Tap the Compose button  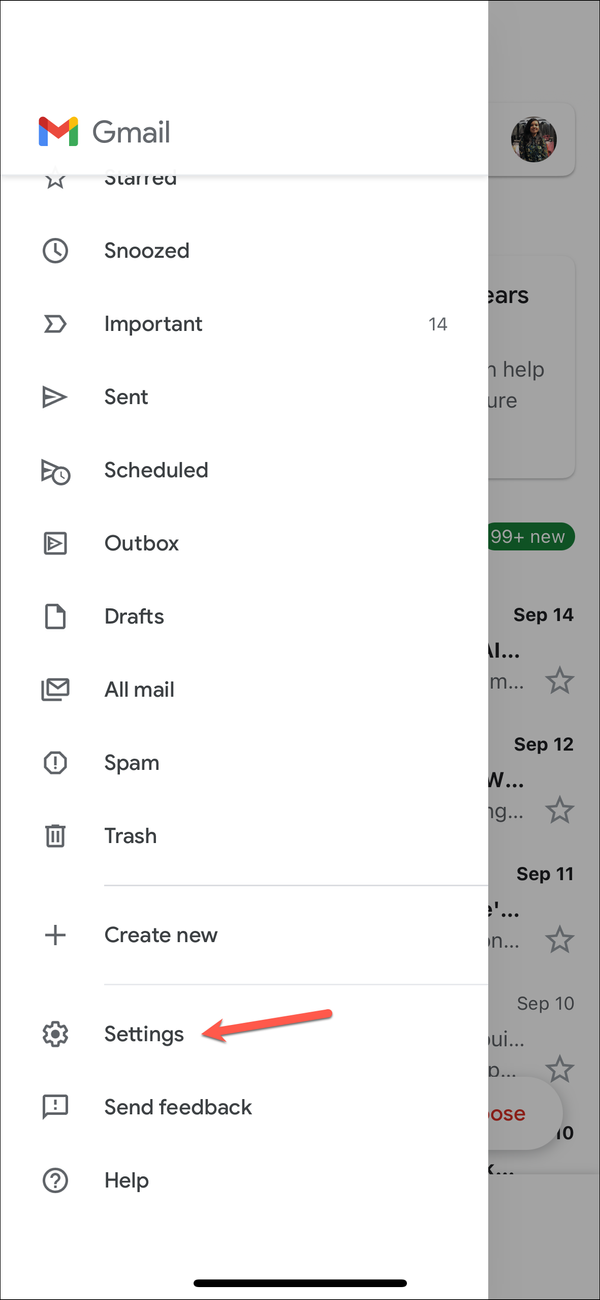click(x=512, y=1113)
